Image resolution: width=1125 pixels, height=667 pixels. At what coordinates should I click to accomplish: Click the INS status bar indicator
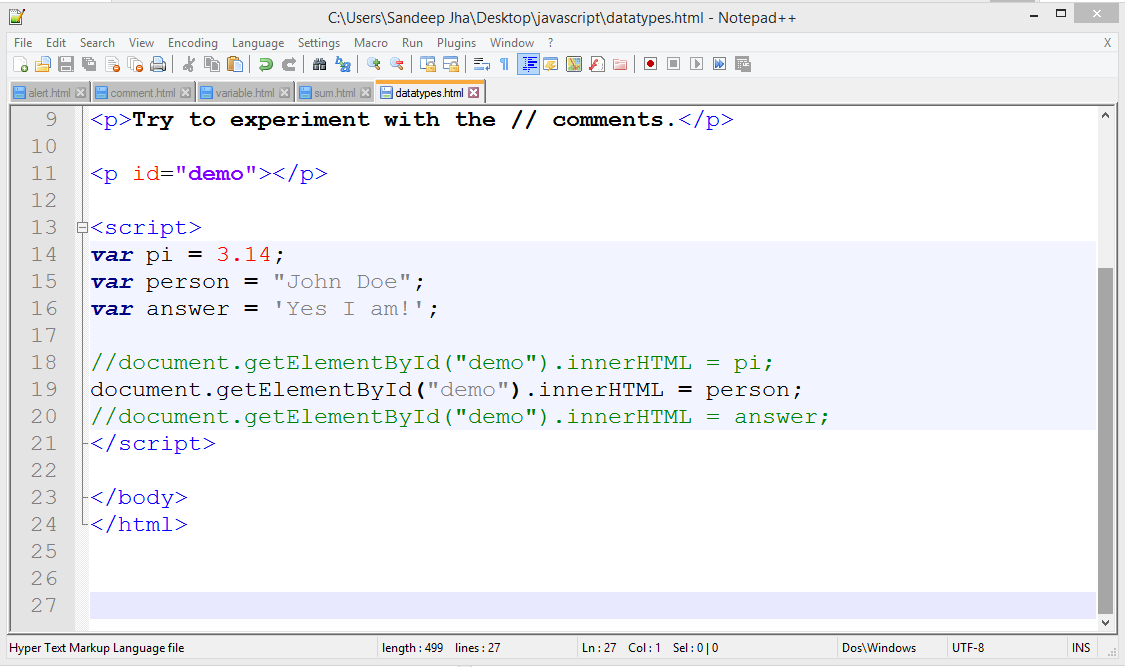pyautogui.click(x=1081, y=647)
